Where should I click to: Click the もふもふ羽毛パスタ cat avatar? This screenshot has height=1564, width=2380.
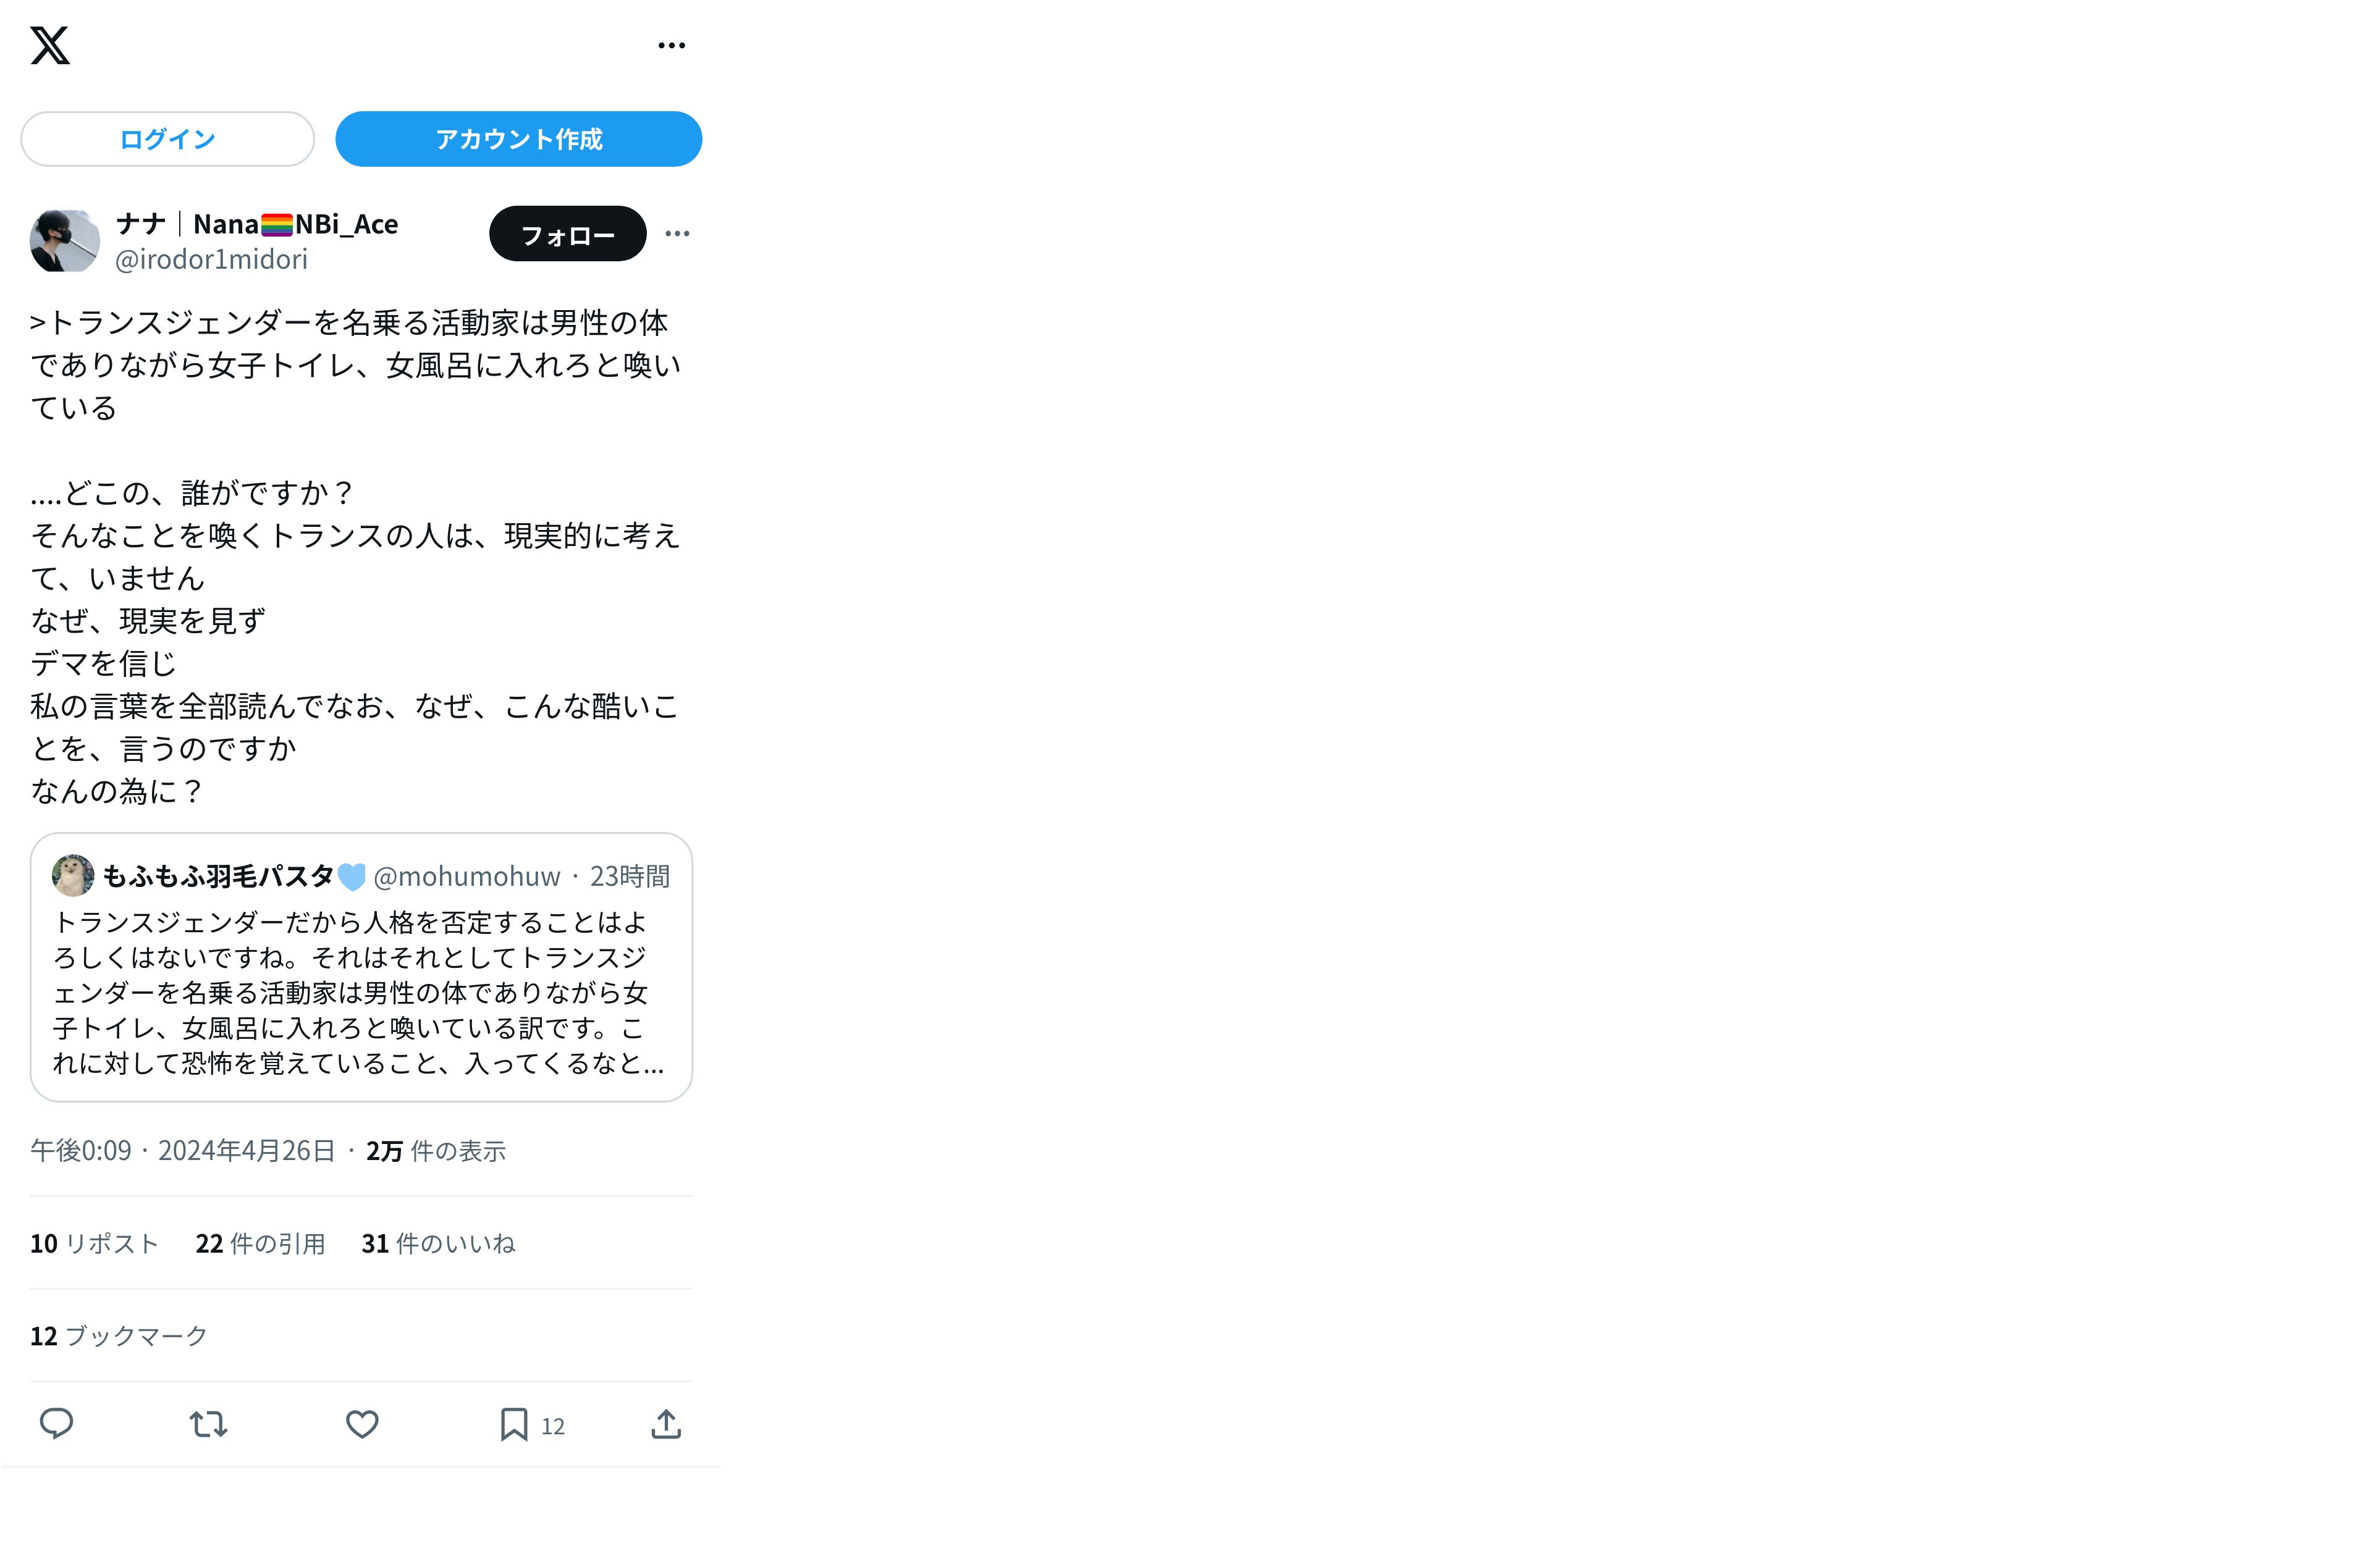tap(73, 876)
